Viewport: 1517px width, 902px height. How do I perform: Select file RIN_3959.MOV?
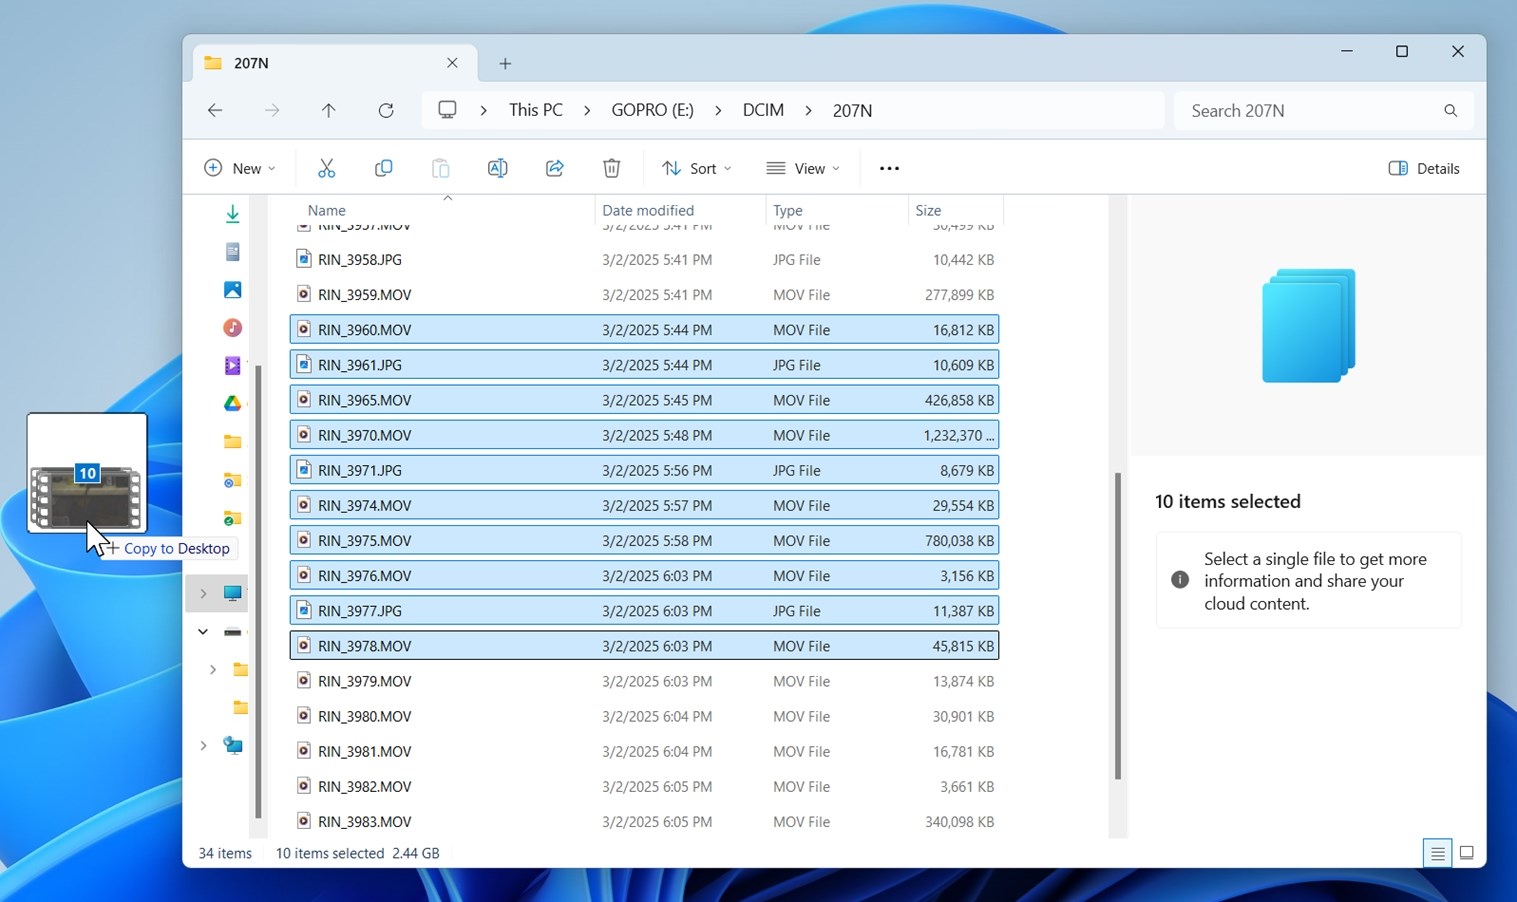click(644, 294)
